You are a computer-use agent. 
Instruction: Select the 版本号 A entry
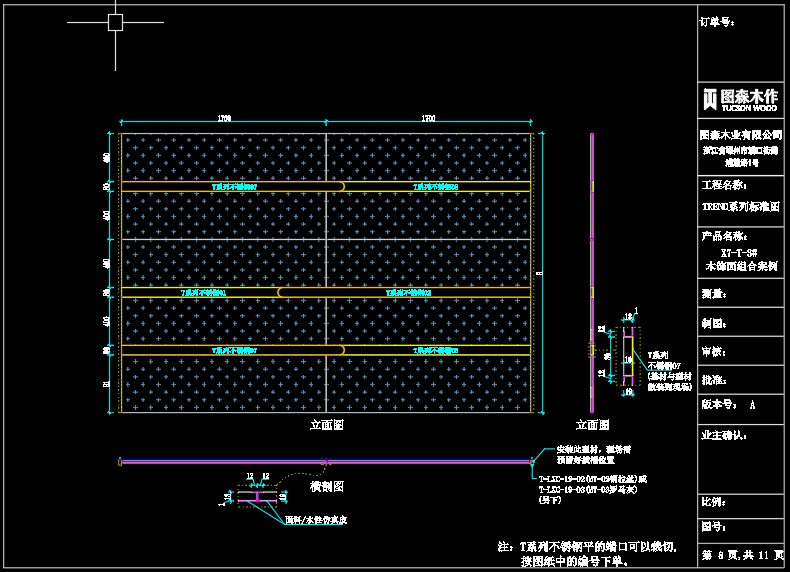[x=729, y=405]
